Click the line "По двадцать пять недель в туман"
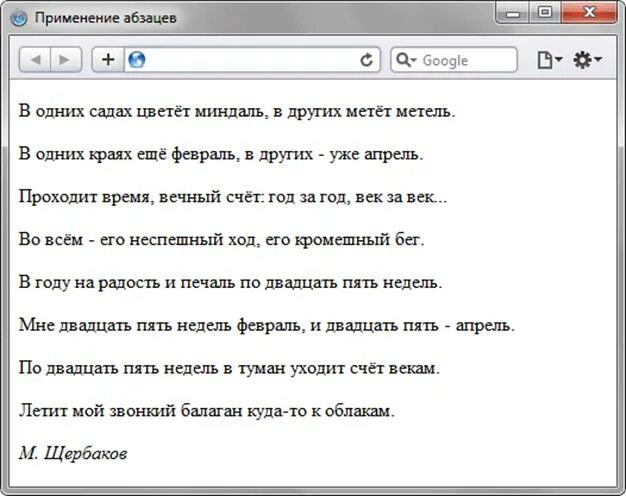The height and width of the screenshot is (496, 626). (229, 368)
